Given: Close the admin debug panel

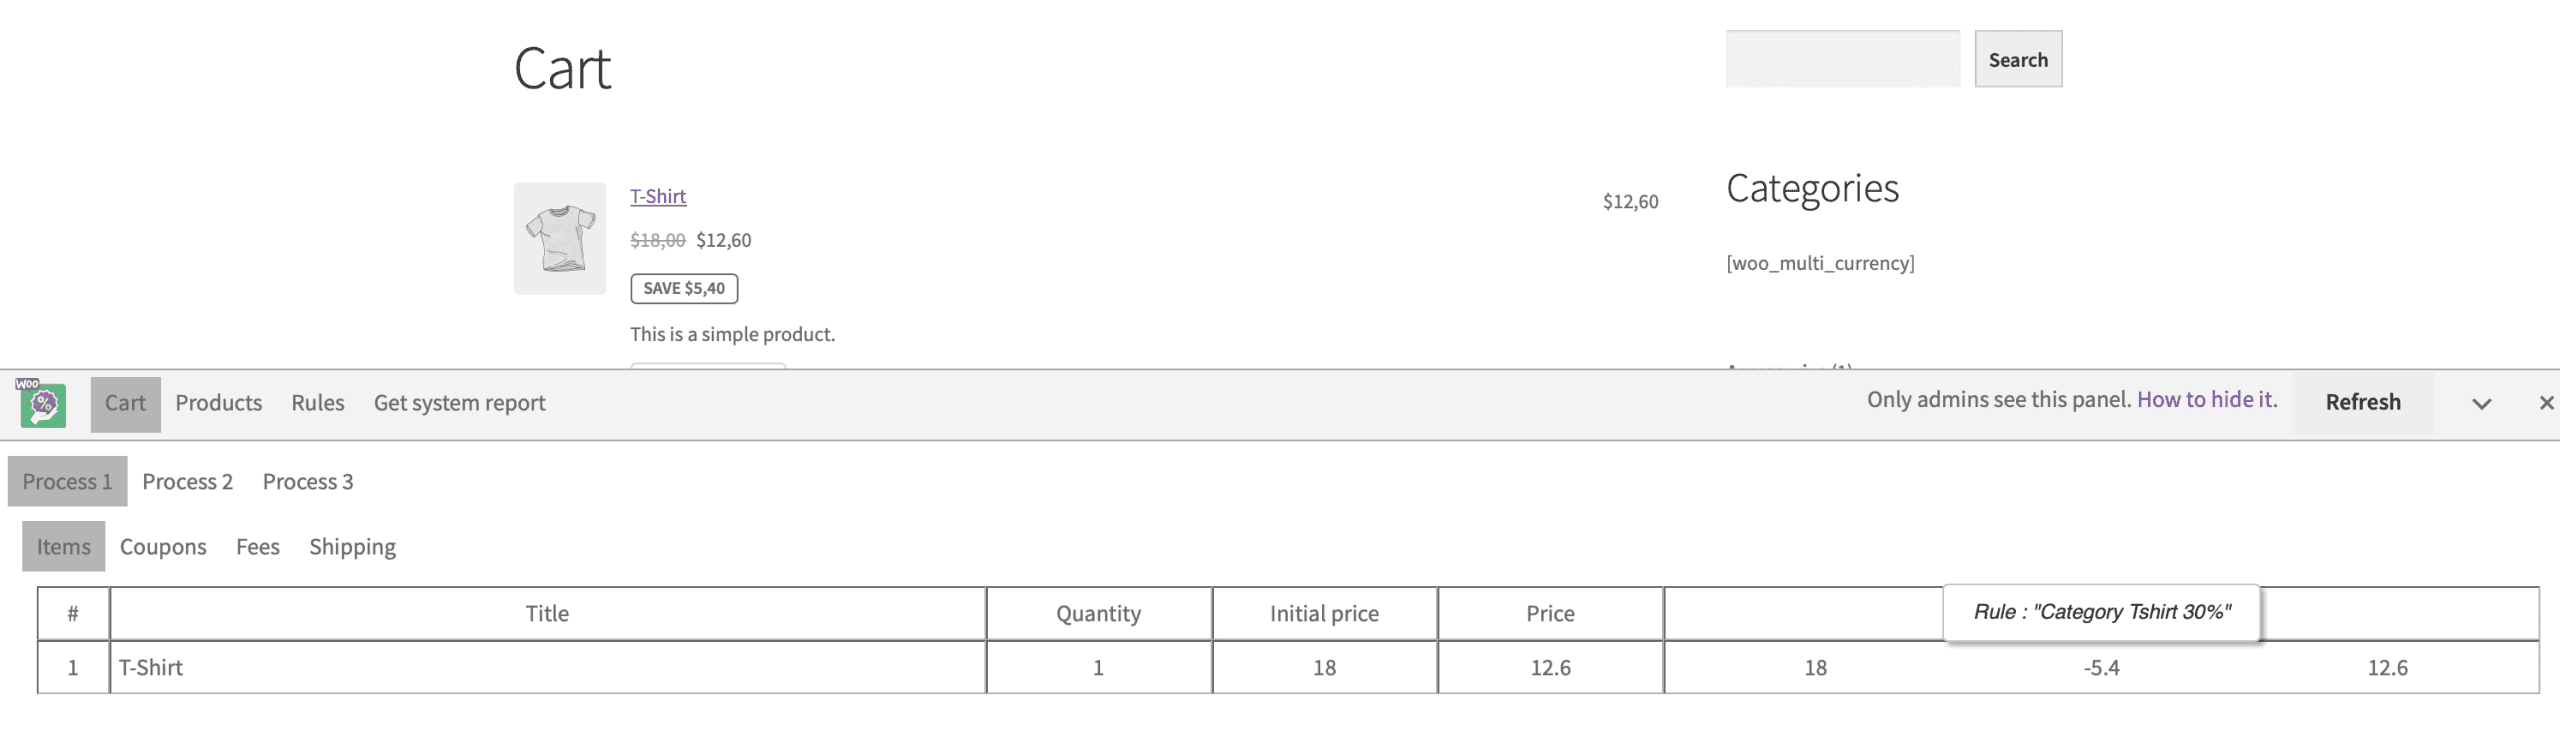Looking at the screenshot, I should tap(2546, 403).
